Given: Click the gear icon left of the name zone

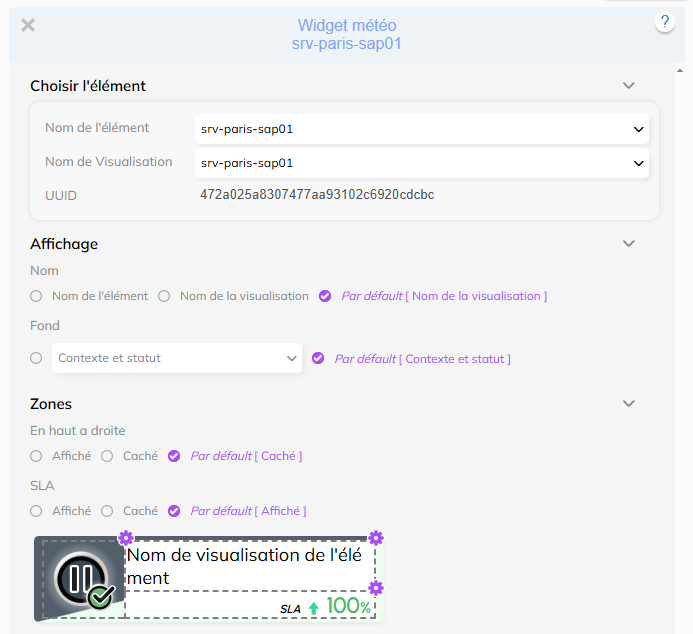Looking at the screenshot, I should (x=126, y=538).
